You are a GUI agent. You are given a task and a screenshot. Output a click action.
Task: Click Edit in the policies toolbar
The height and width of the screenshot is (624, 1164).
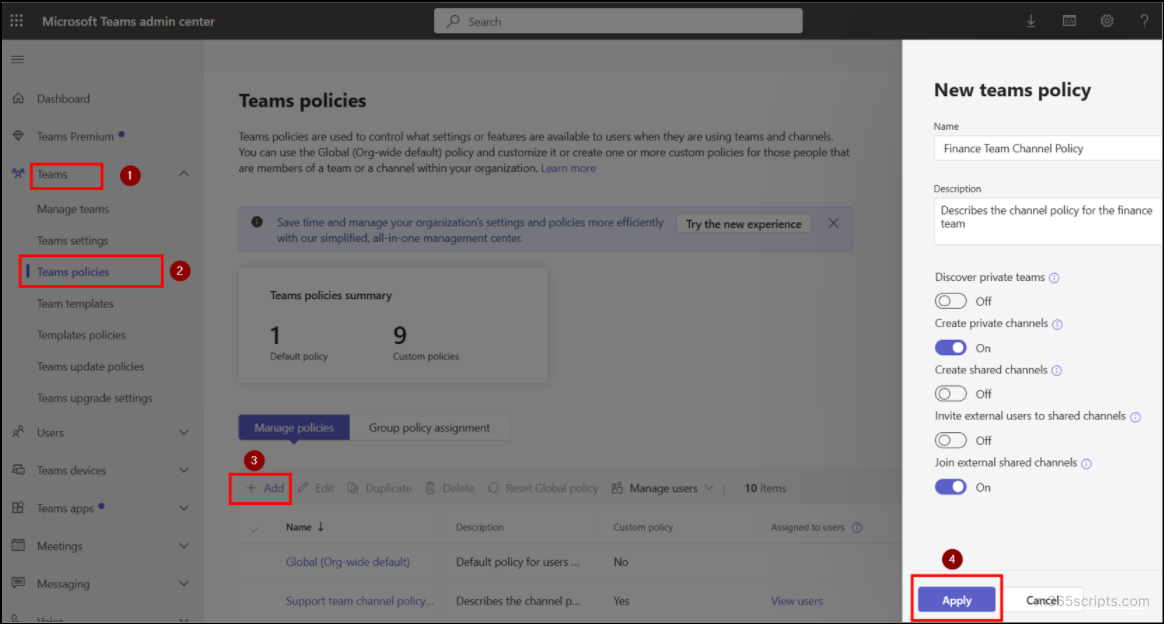coord(316,488)
